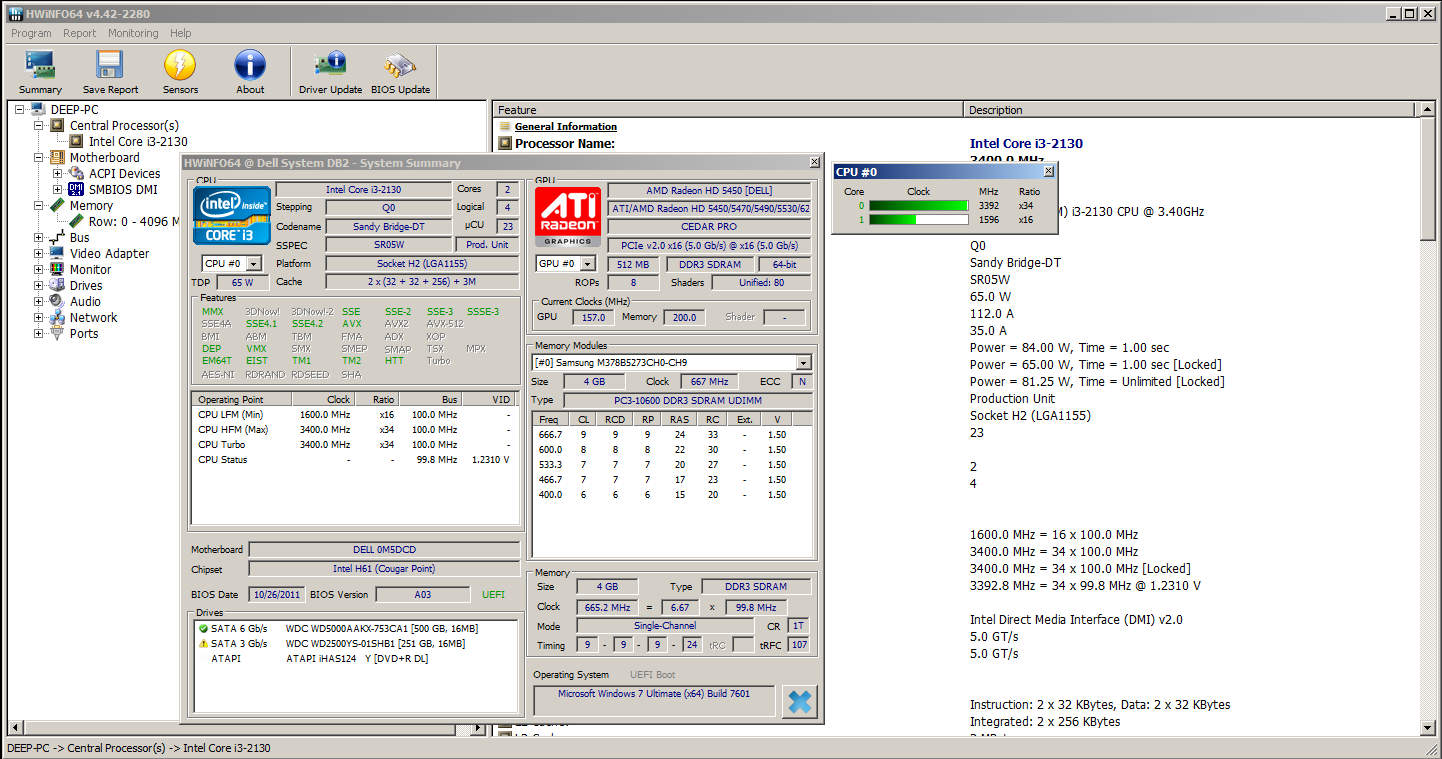The height and width of the screenshot is (759, 1442).
Task: Click the Core 1 clock progress bar
Action: pos(919,219)
